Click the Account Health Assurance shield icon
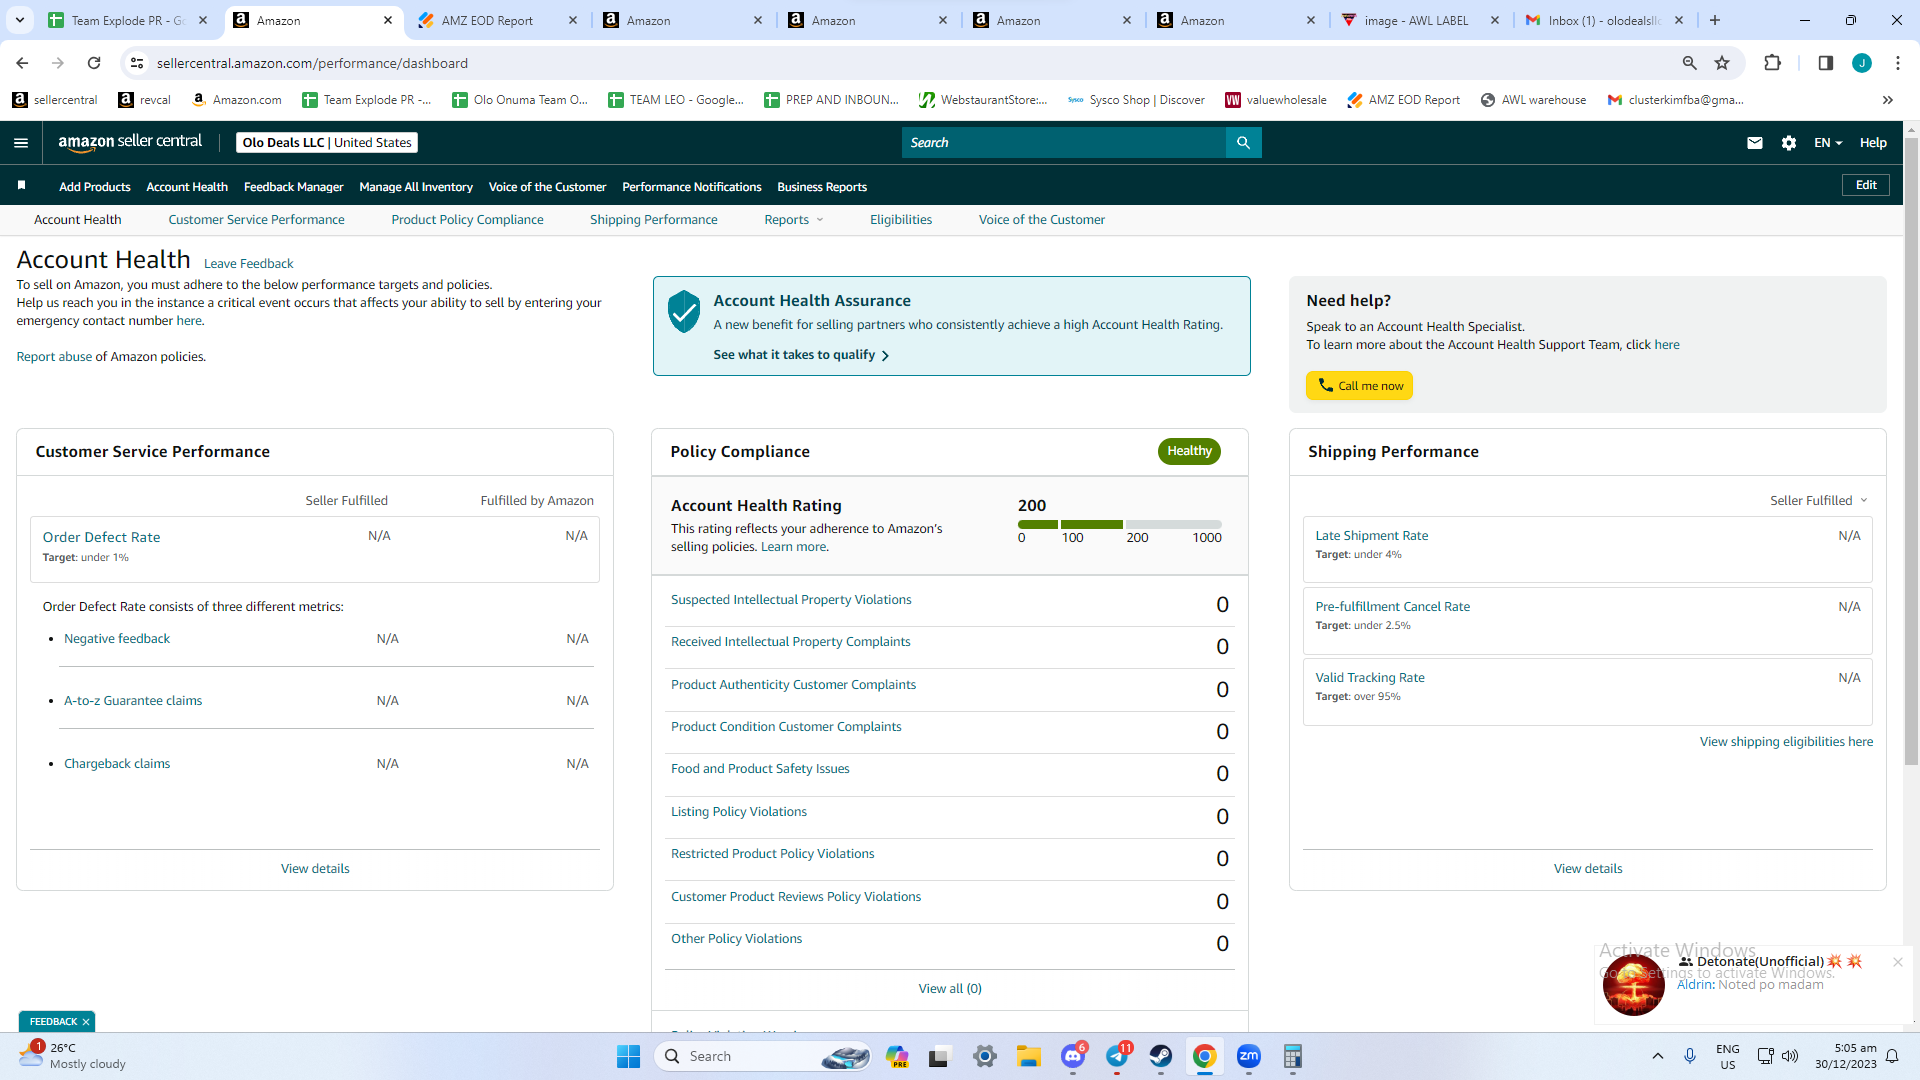 click(x=684, y=312)
